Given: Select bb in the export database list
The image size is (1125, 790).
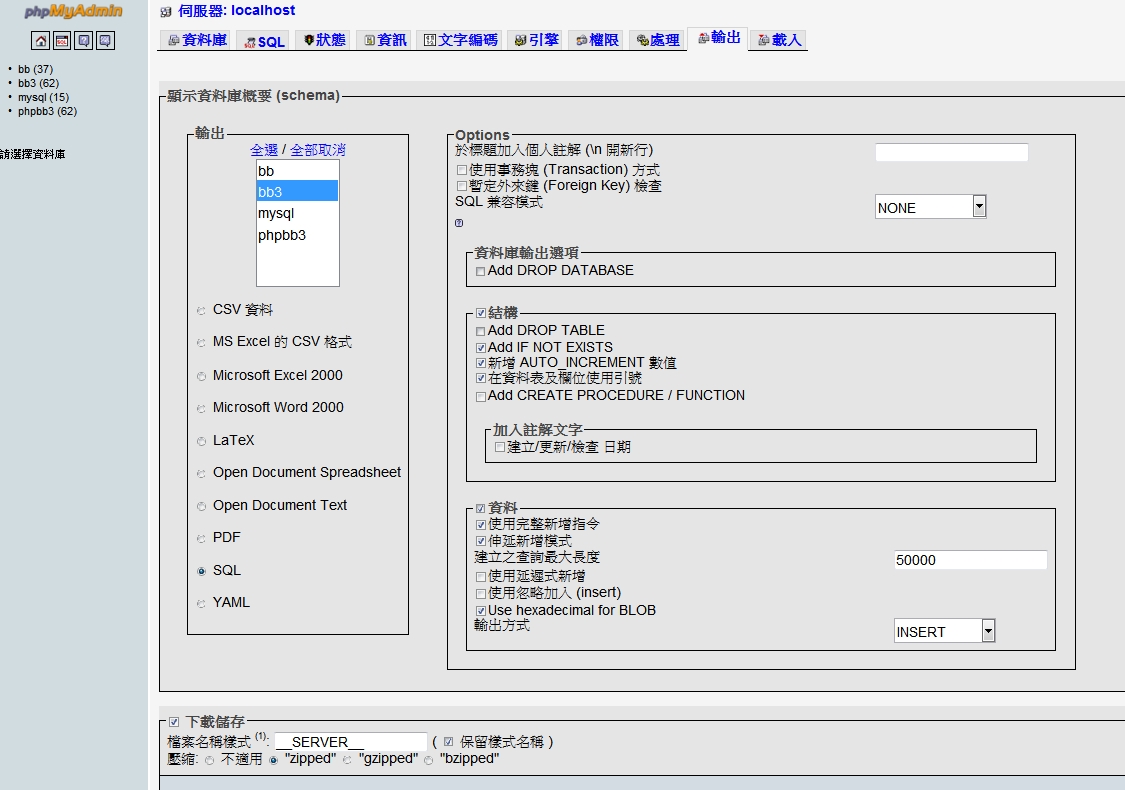Looking at the screenshot, I should (x=297, y=171).
